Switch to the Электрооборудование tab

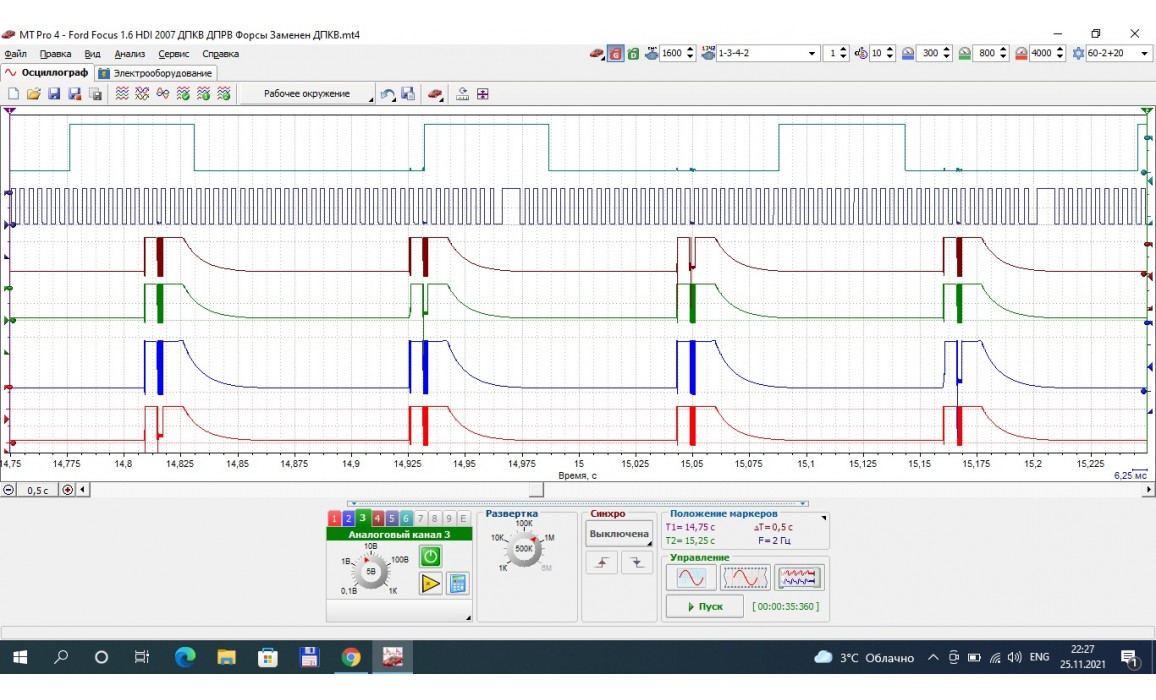(x=156, y=73)
